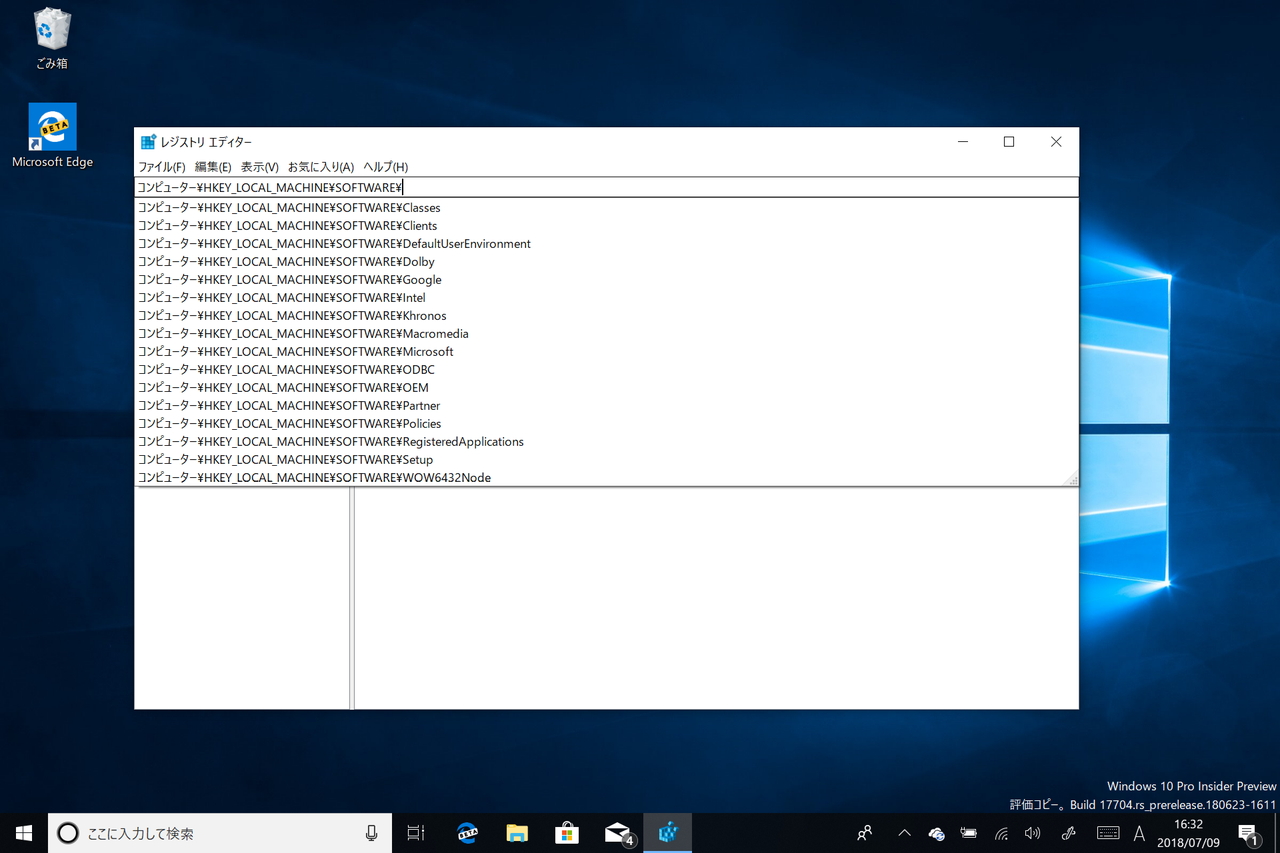Select the SOFTWARE¥Google suggestion
This screenshot has width=1280, height=853.
(606, 280)
